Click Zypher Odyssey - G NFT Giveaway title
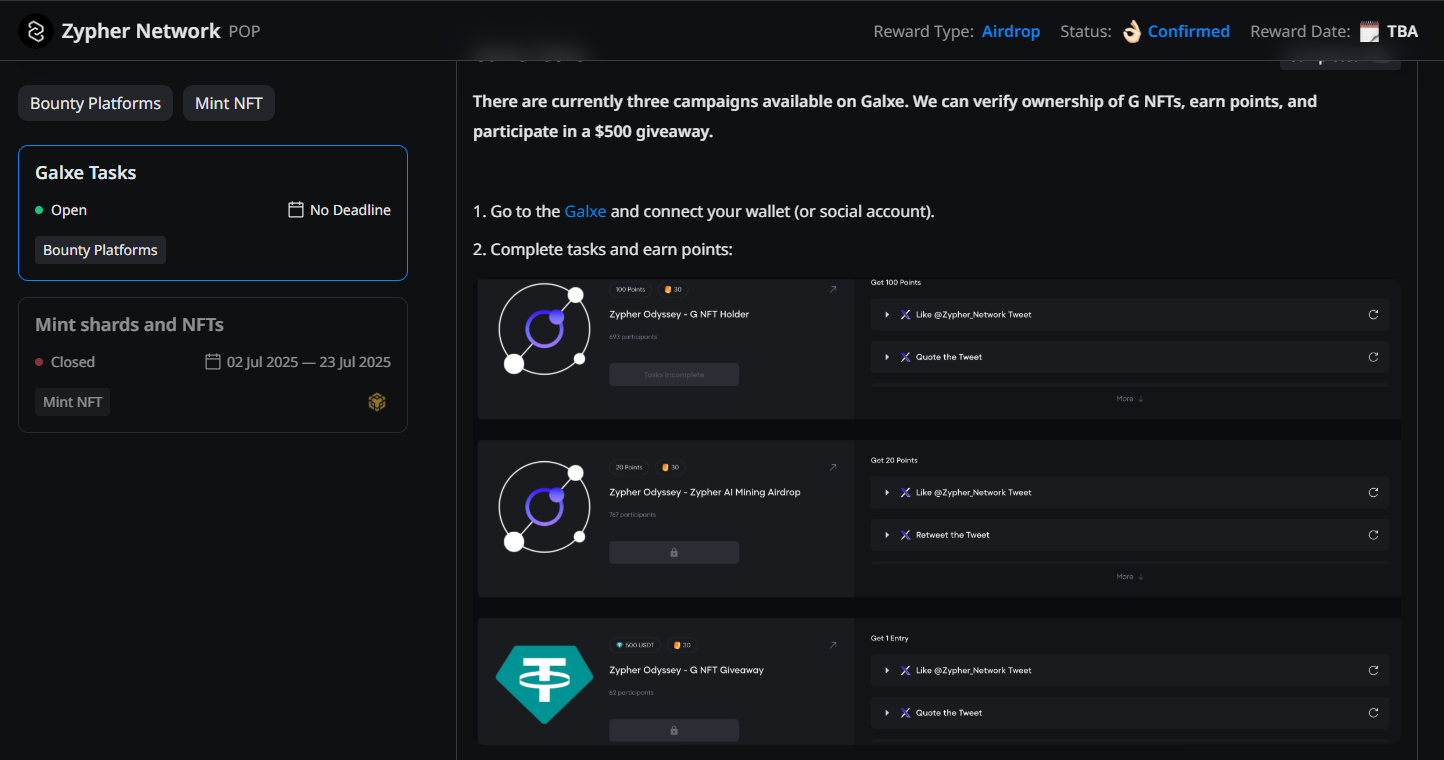Image resolution: width=1444 pixels, height=760 pixels. pyautogui.click(x=686, y=670)
